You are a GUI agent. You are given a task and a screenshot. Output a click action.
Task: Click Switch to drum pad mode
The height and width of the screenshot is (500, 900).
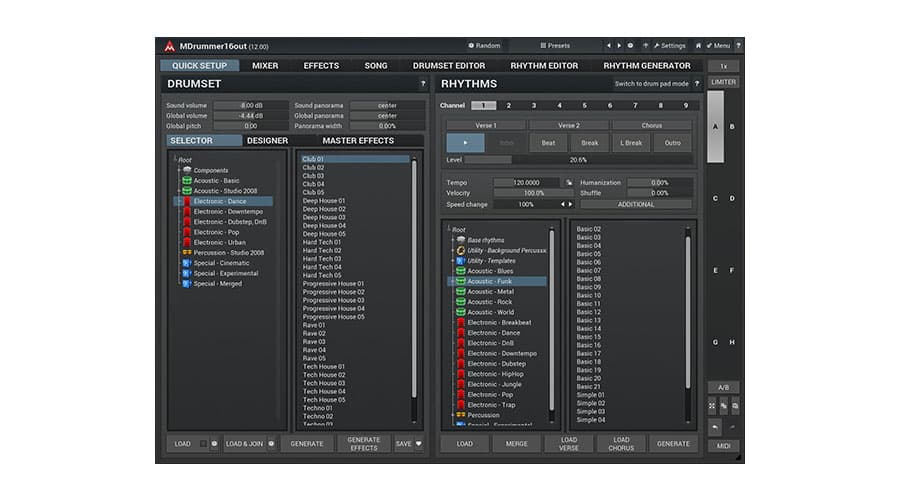coord(651,84)
